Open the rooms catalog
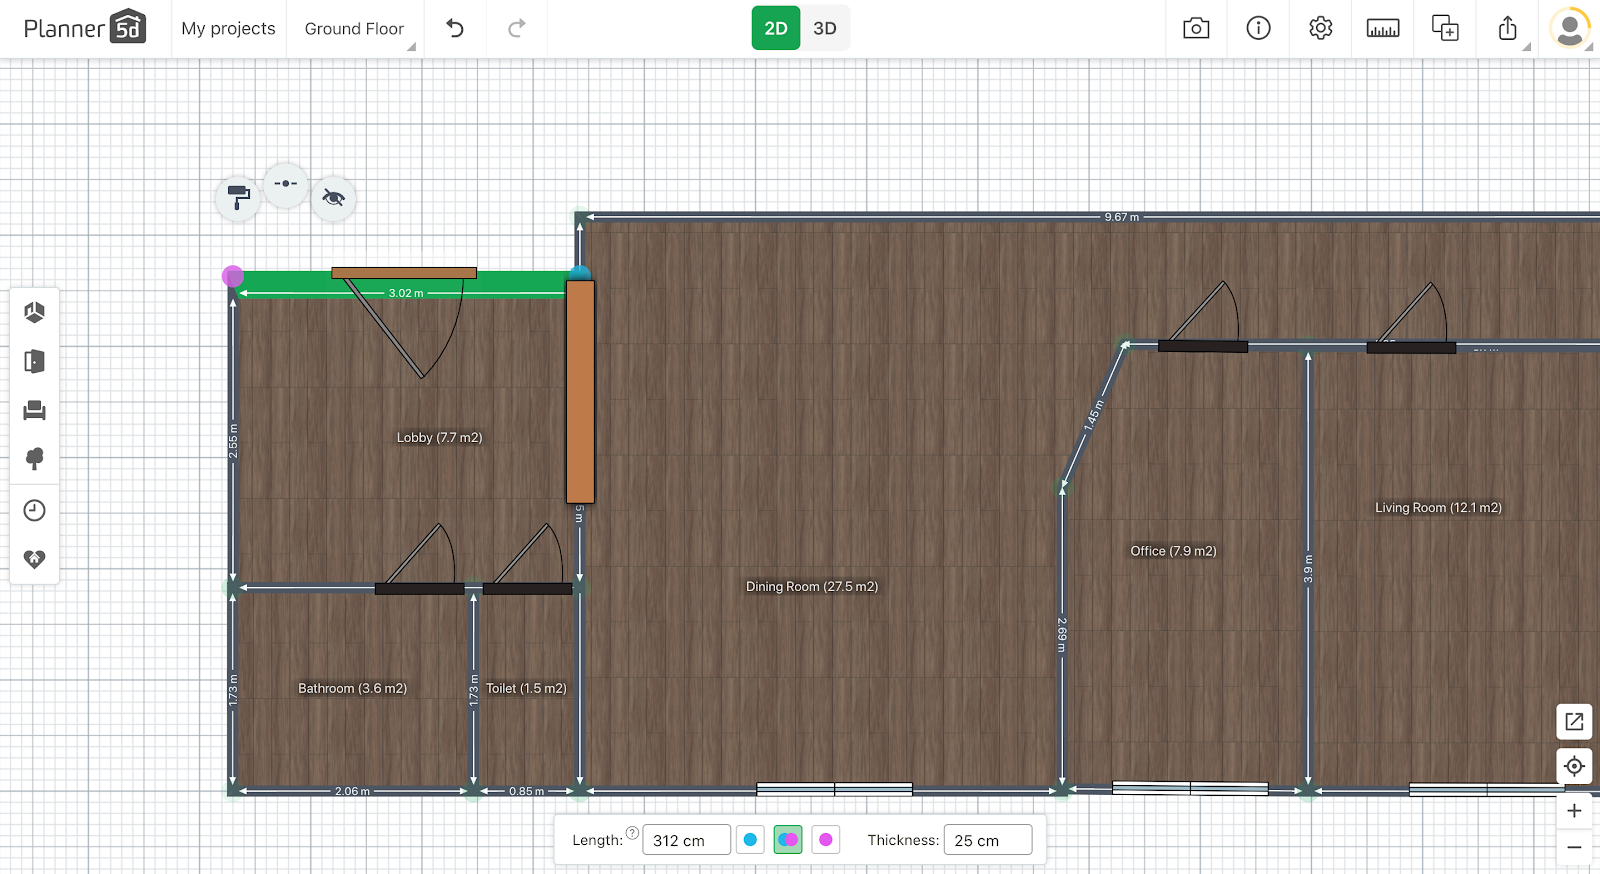The height and width of the screenshot is (874, 1600). pyautogui.click(x=34, y=313)
